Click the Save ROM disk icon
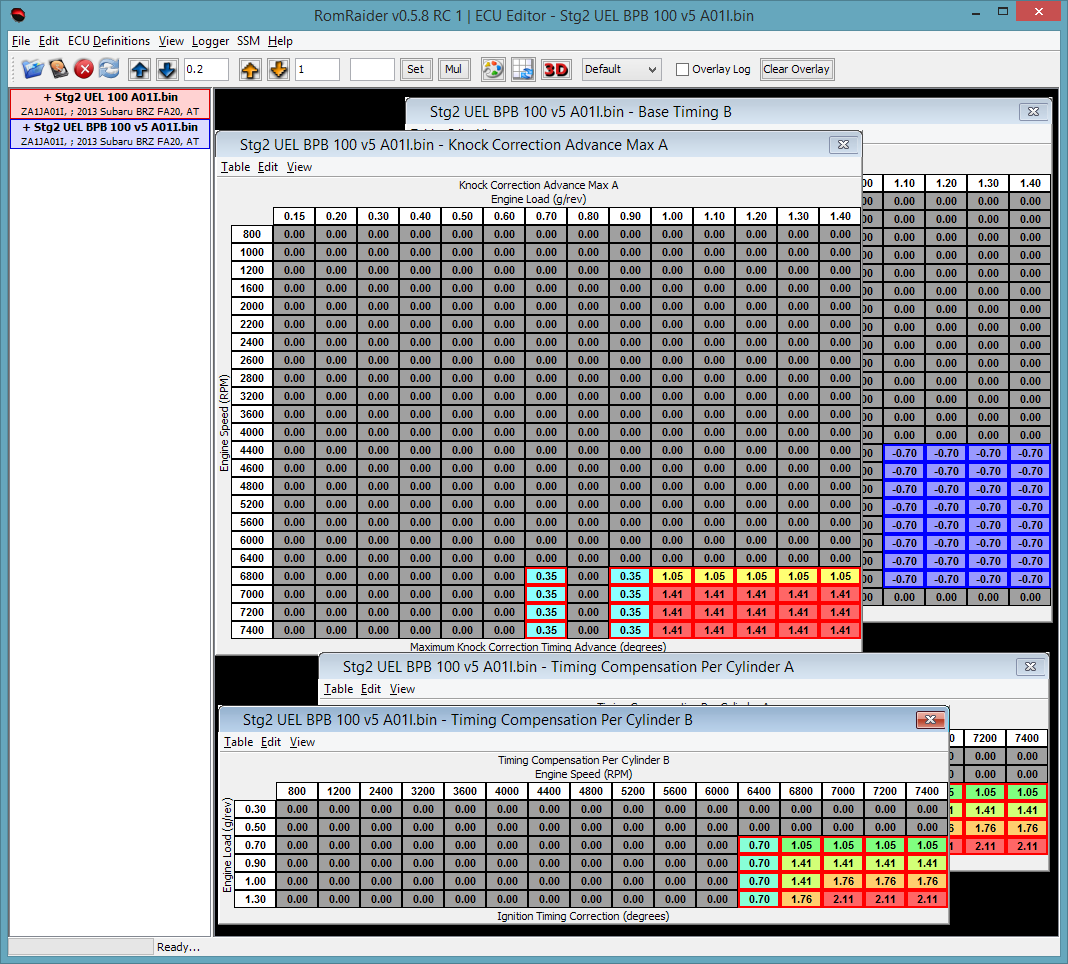The image size is (1068, 964). 59,69
